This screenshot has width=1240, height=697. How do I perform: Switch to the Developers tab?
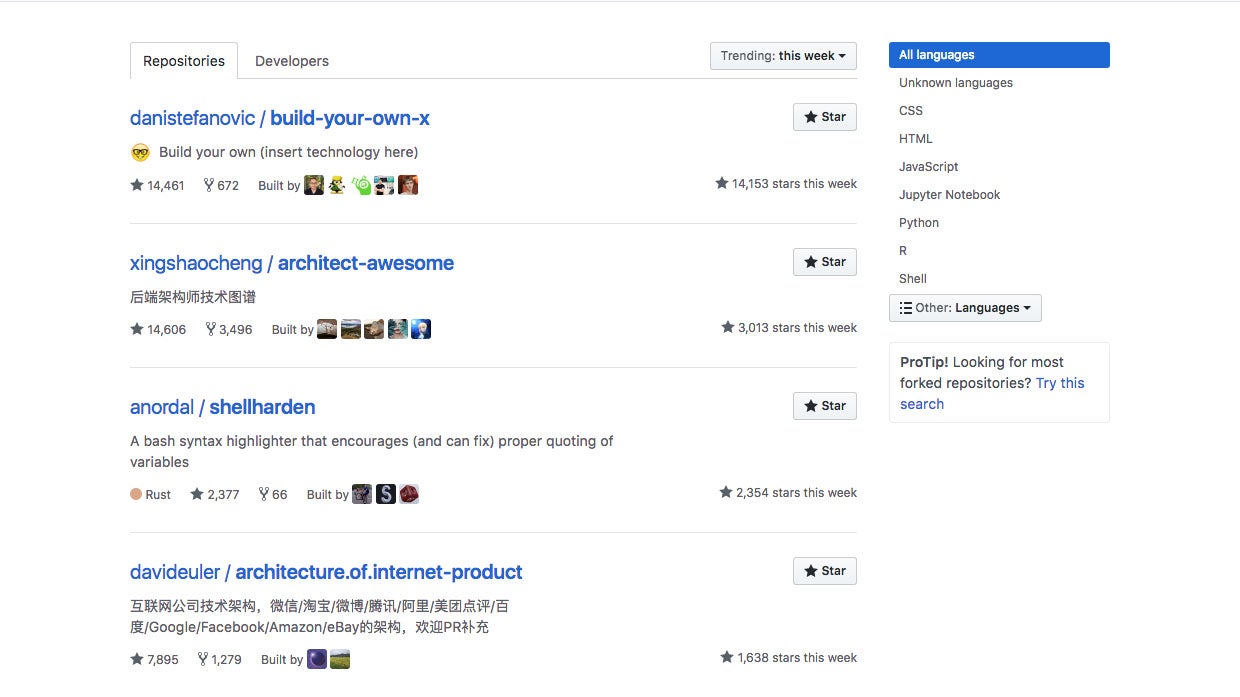point(292,61)
